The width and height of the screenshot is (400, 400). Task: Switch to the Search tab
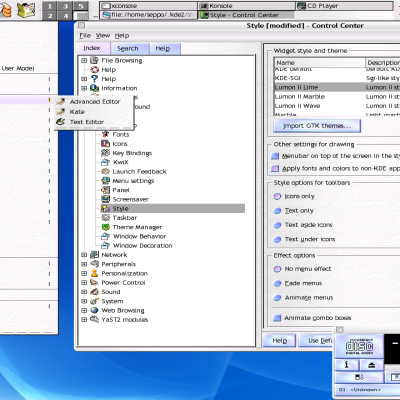pyautogui.click(x=129, y=49)
